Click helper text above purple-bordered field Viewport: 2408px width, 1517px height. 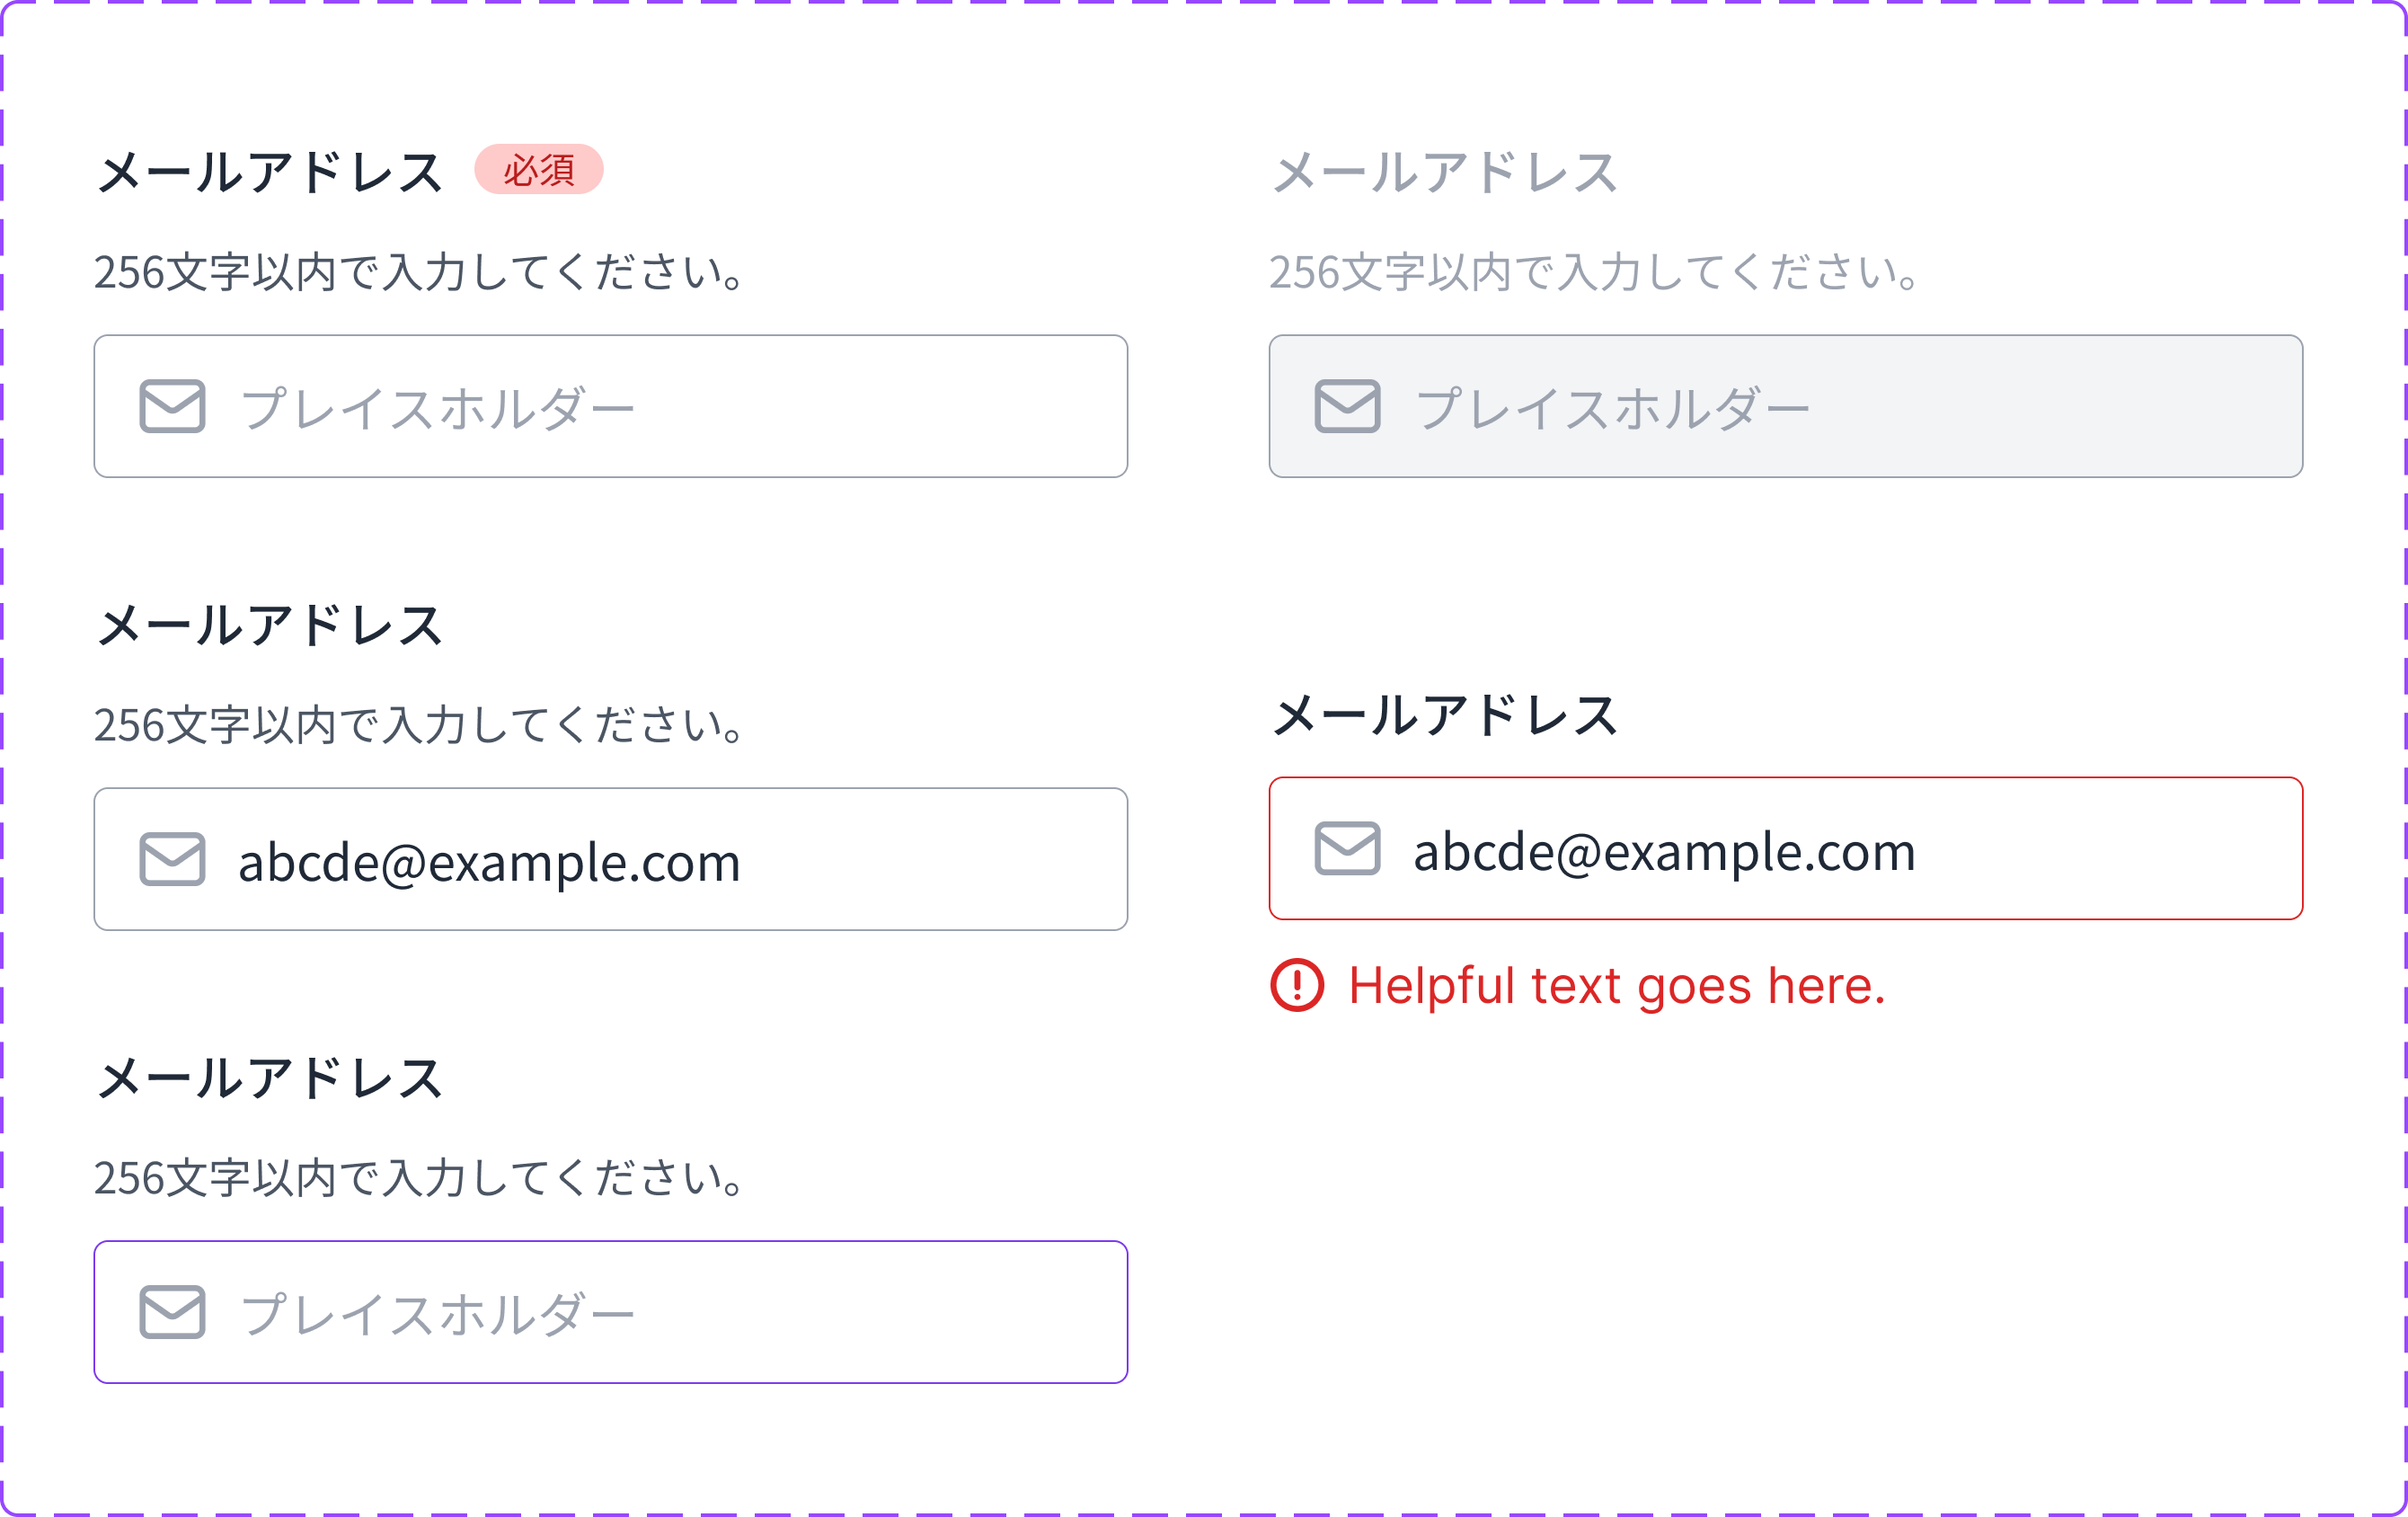tap(420, 1178)
